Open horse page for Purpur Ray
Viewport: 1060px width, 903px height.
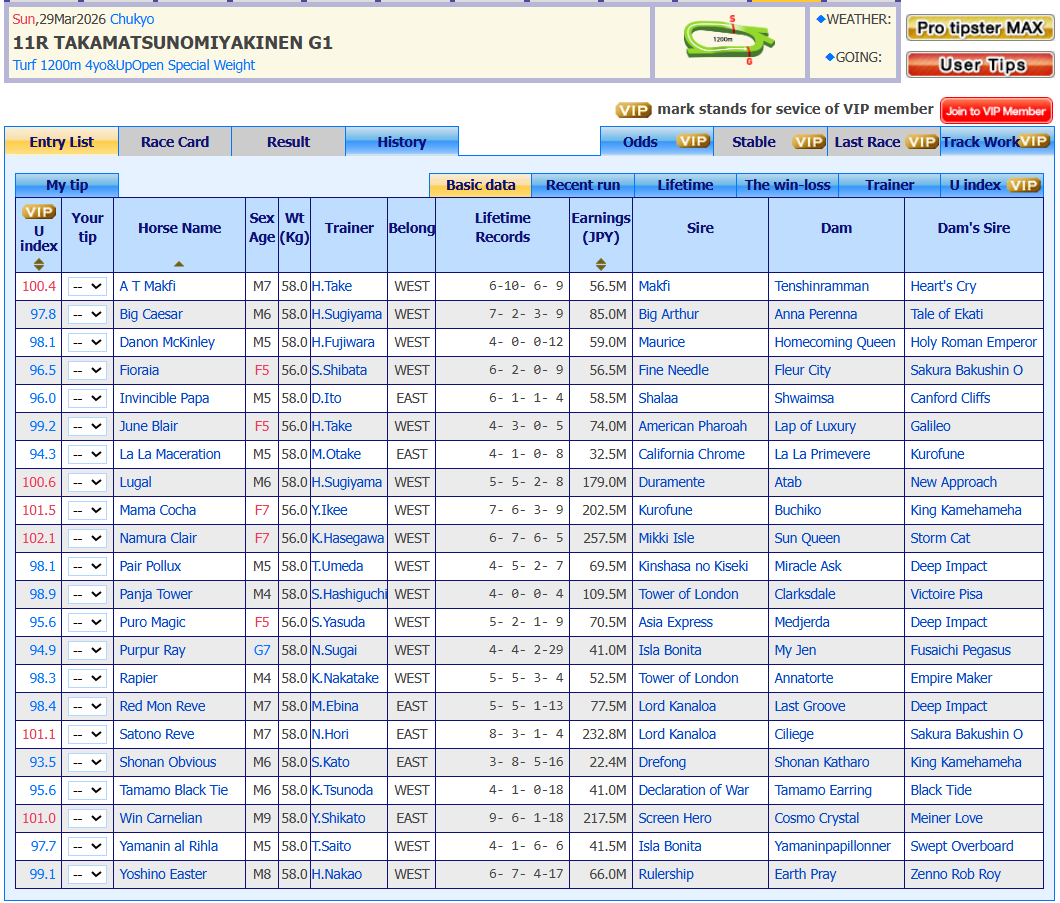point(152,651)
